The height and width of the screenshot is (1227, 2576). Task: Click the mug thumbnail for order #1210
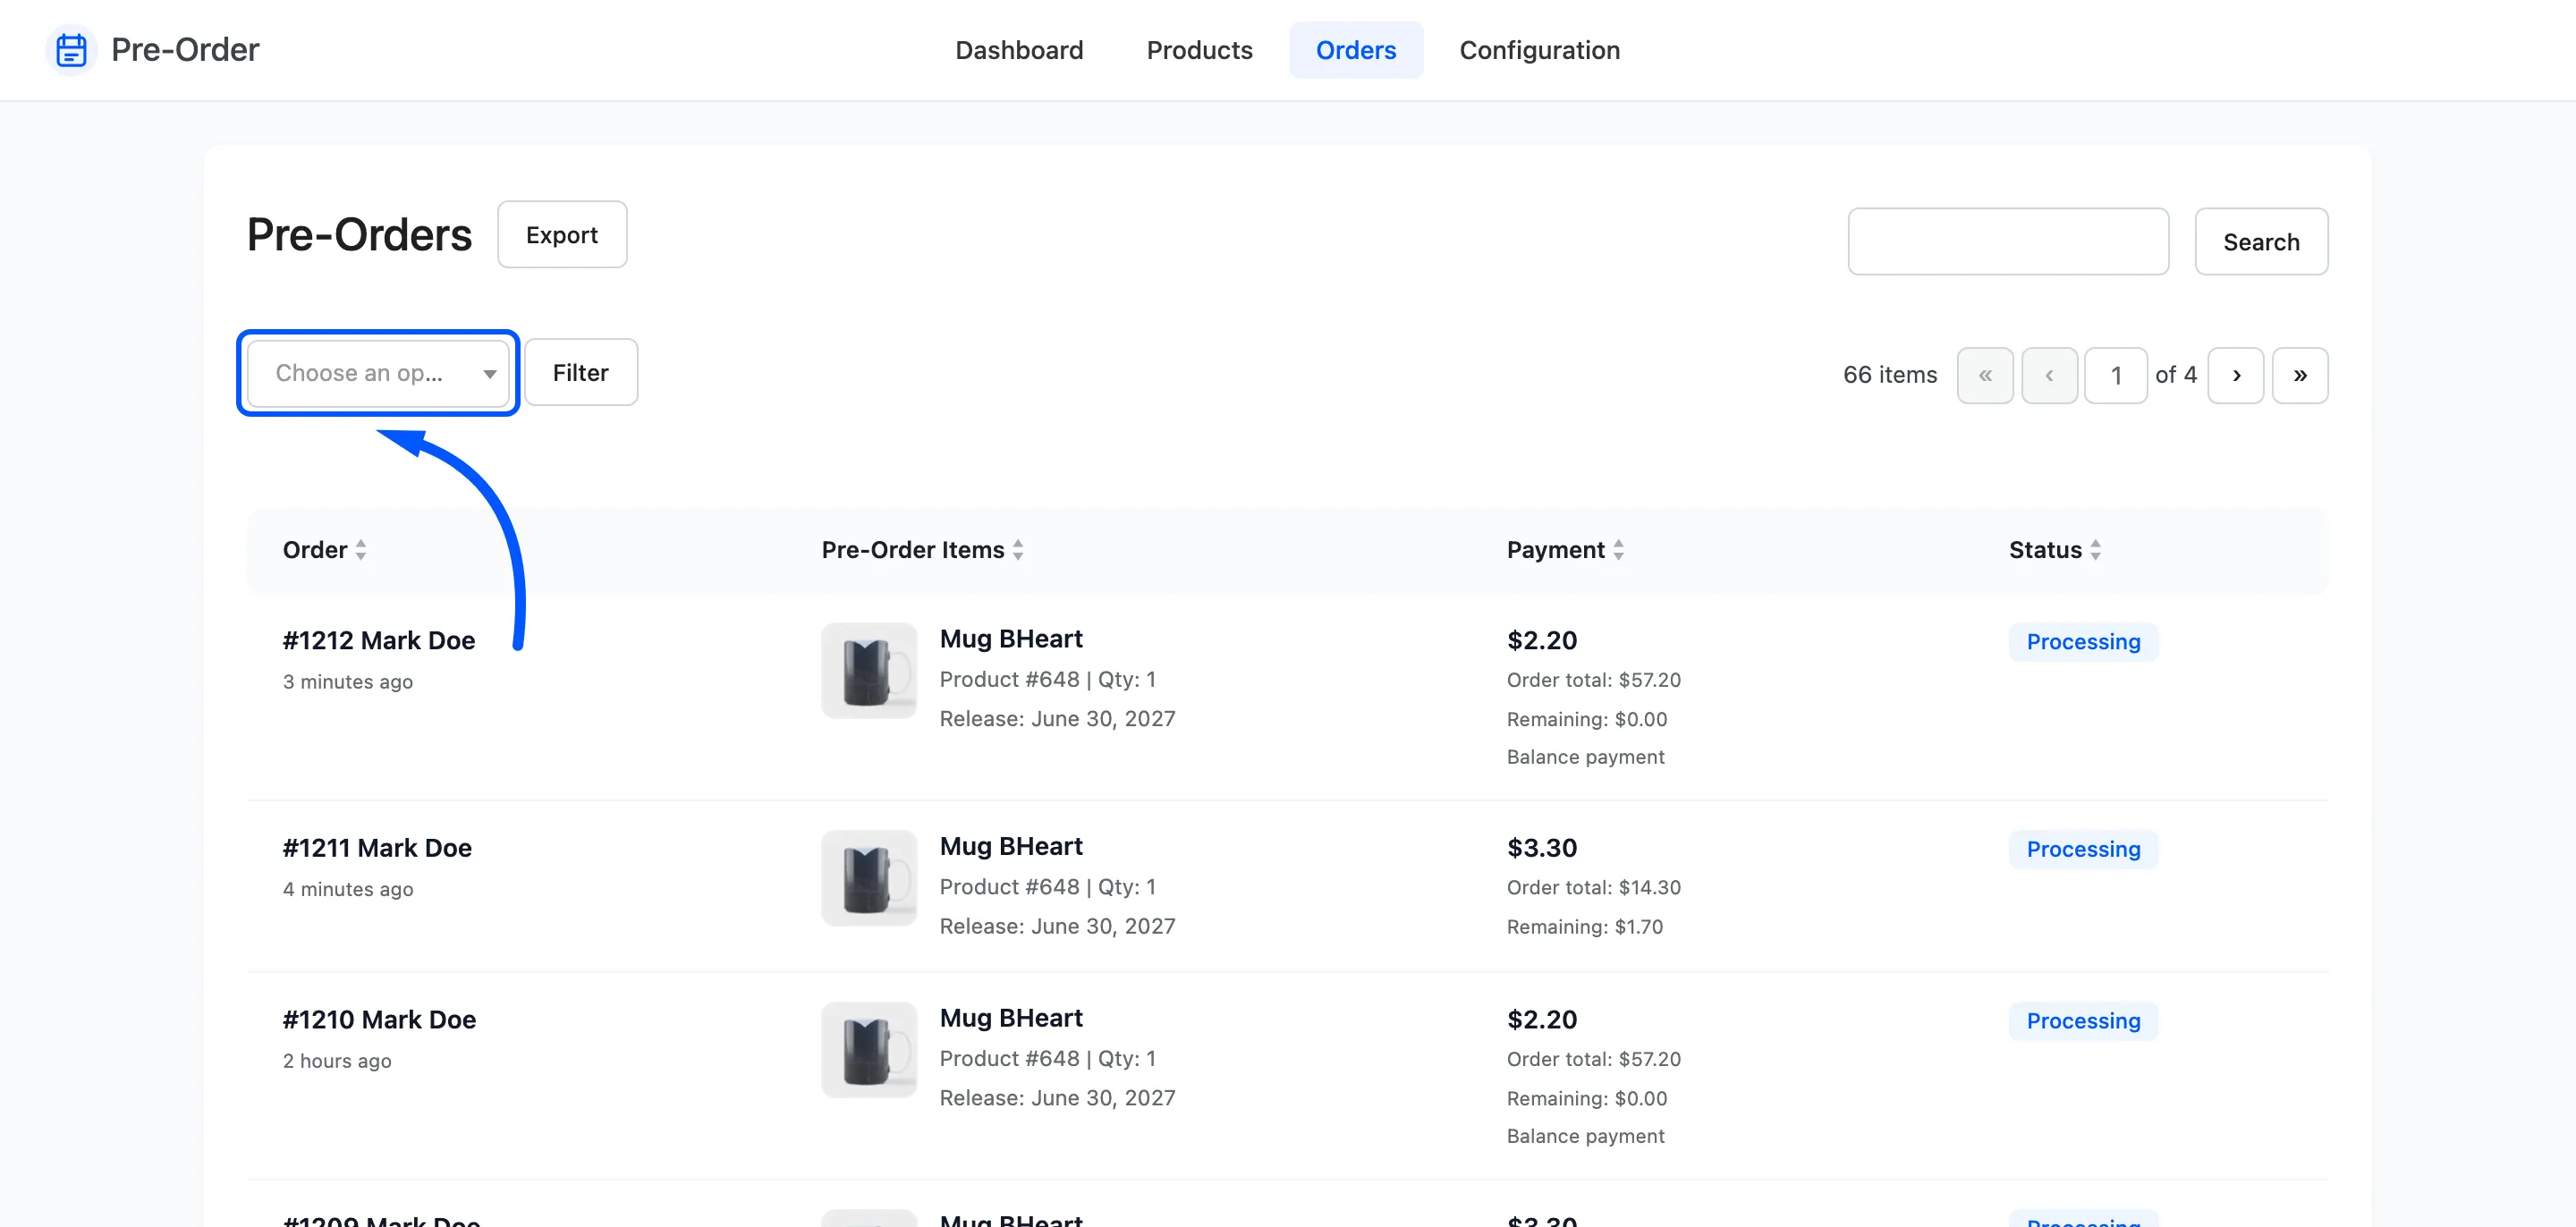(x=869, y=1050)
